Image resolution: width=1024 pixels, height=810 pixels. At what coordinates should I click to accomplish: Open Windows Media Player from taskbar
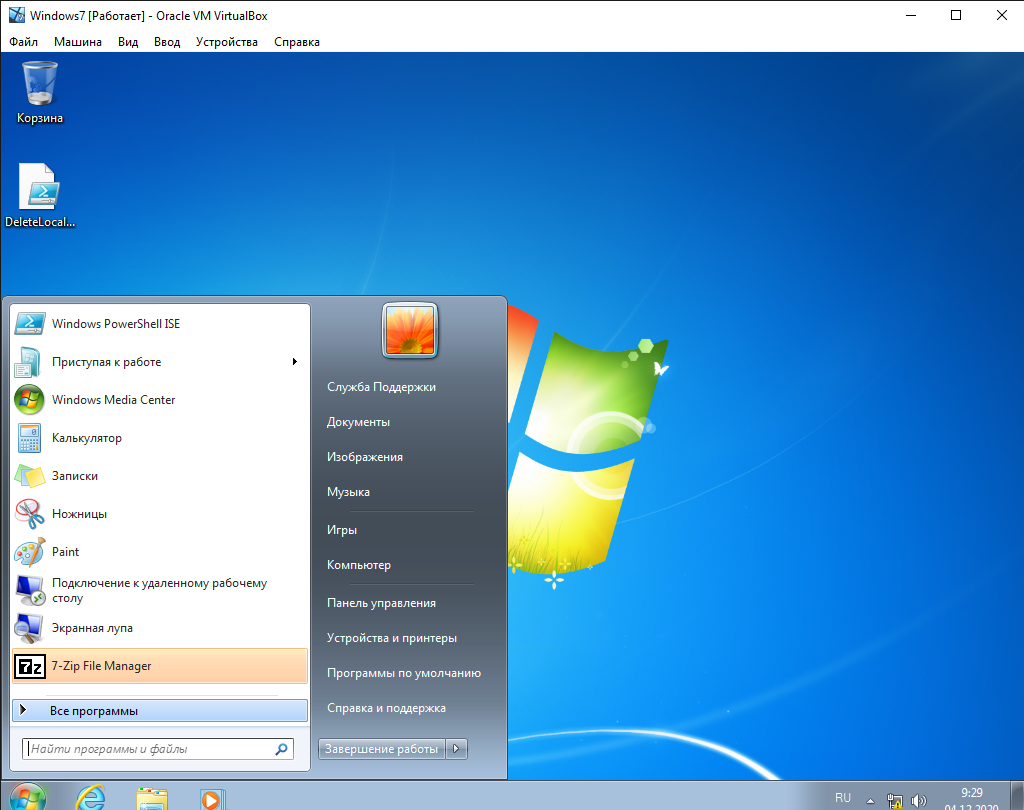click(210, 798)
